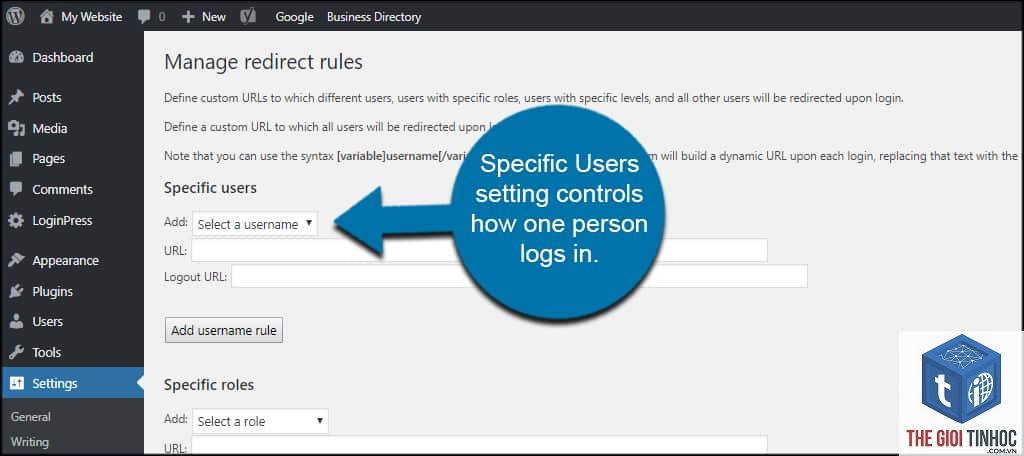The image size is (1024, 456).
Task: Open Settings menu label
Action: (55, 383)
